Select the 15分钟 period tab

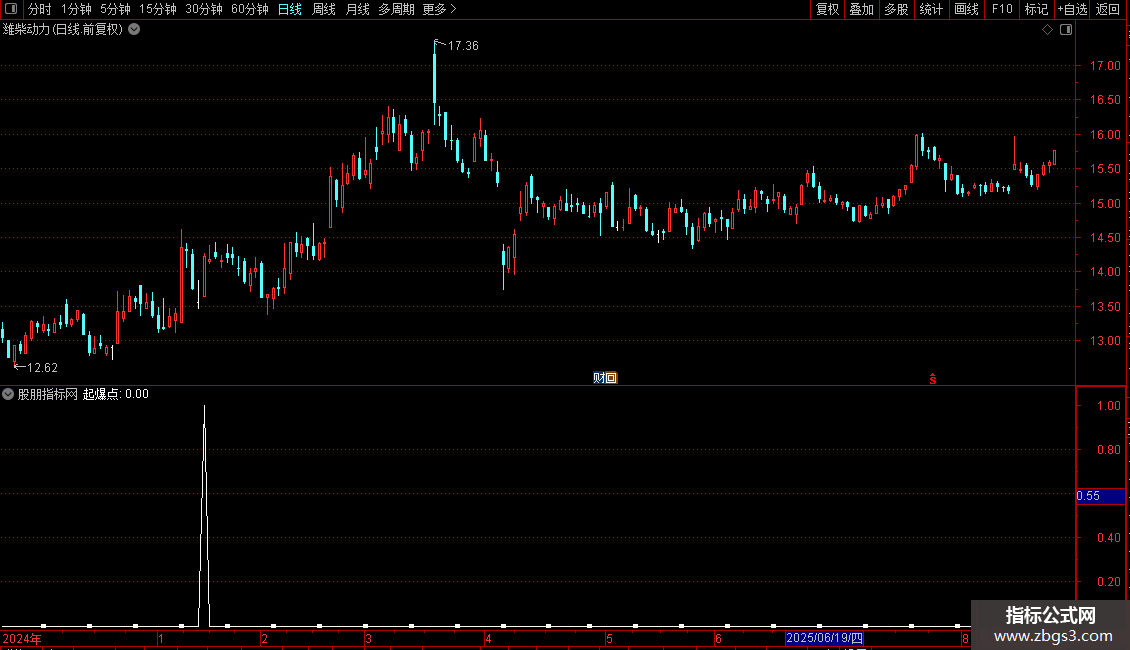pos(158,9)
